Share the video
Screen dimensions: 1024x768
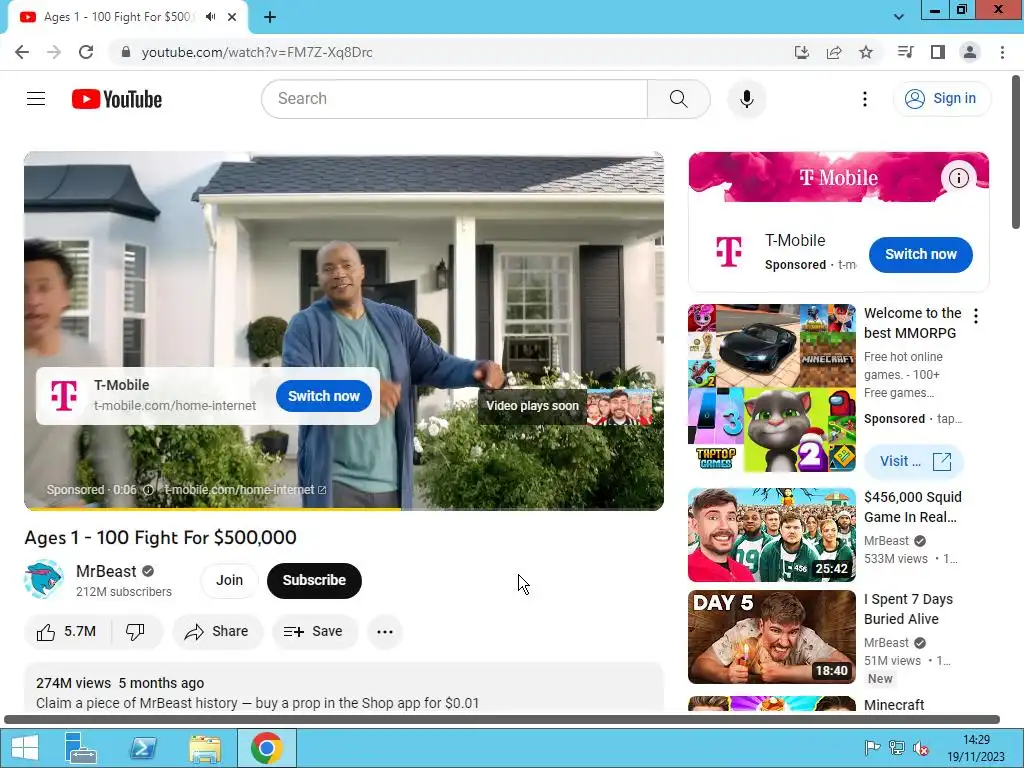coord(217,632)
